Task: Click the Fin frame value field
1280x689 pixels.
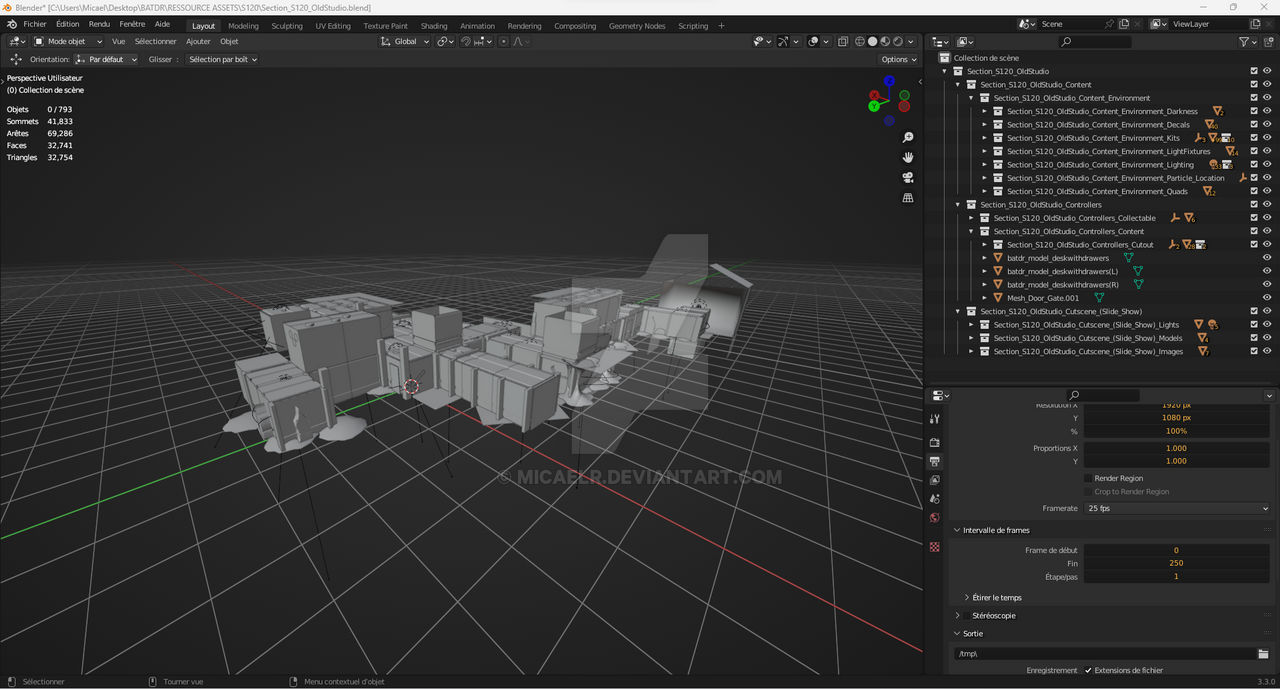Action: pos(1177,563)
